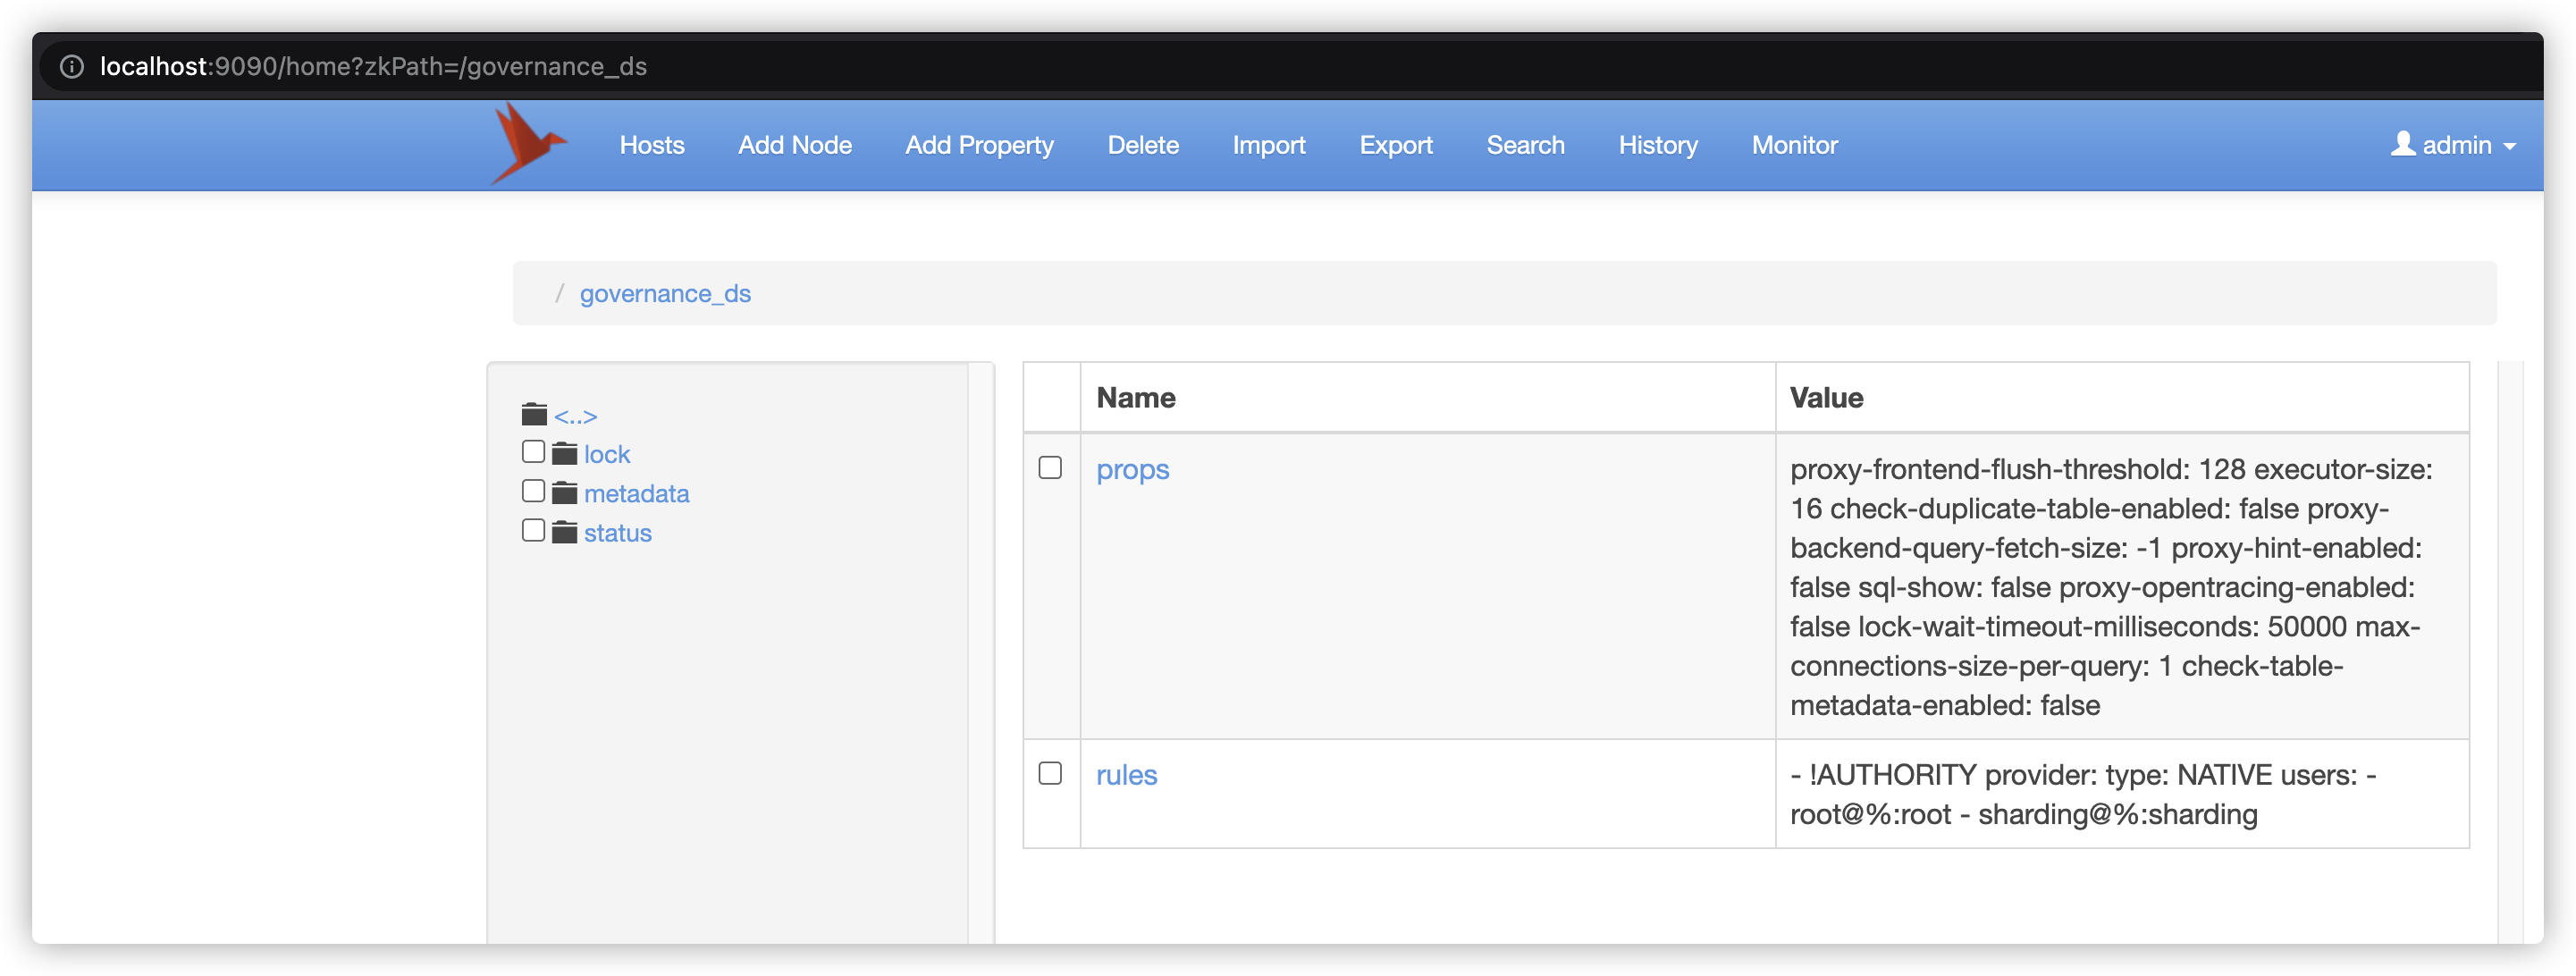Click the metadata folder icon
The image size is (2576, 976).
pos(565,493)
